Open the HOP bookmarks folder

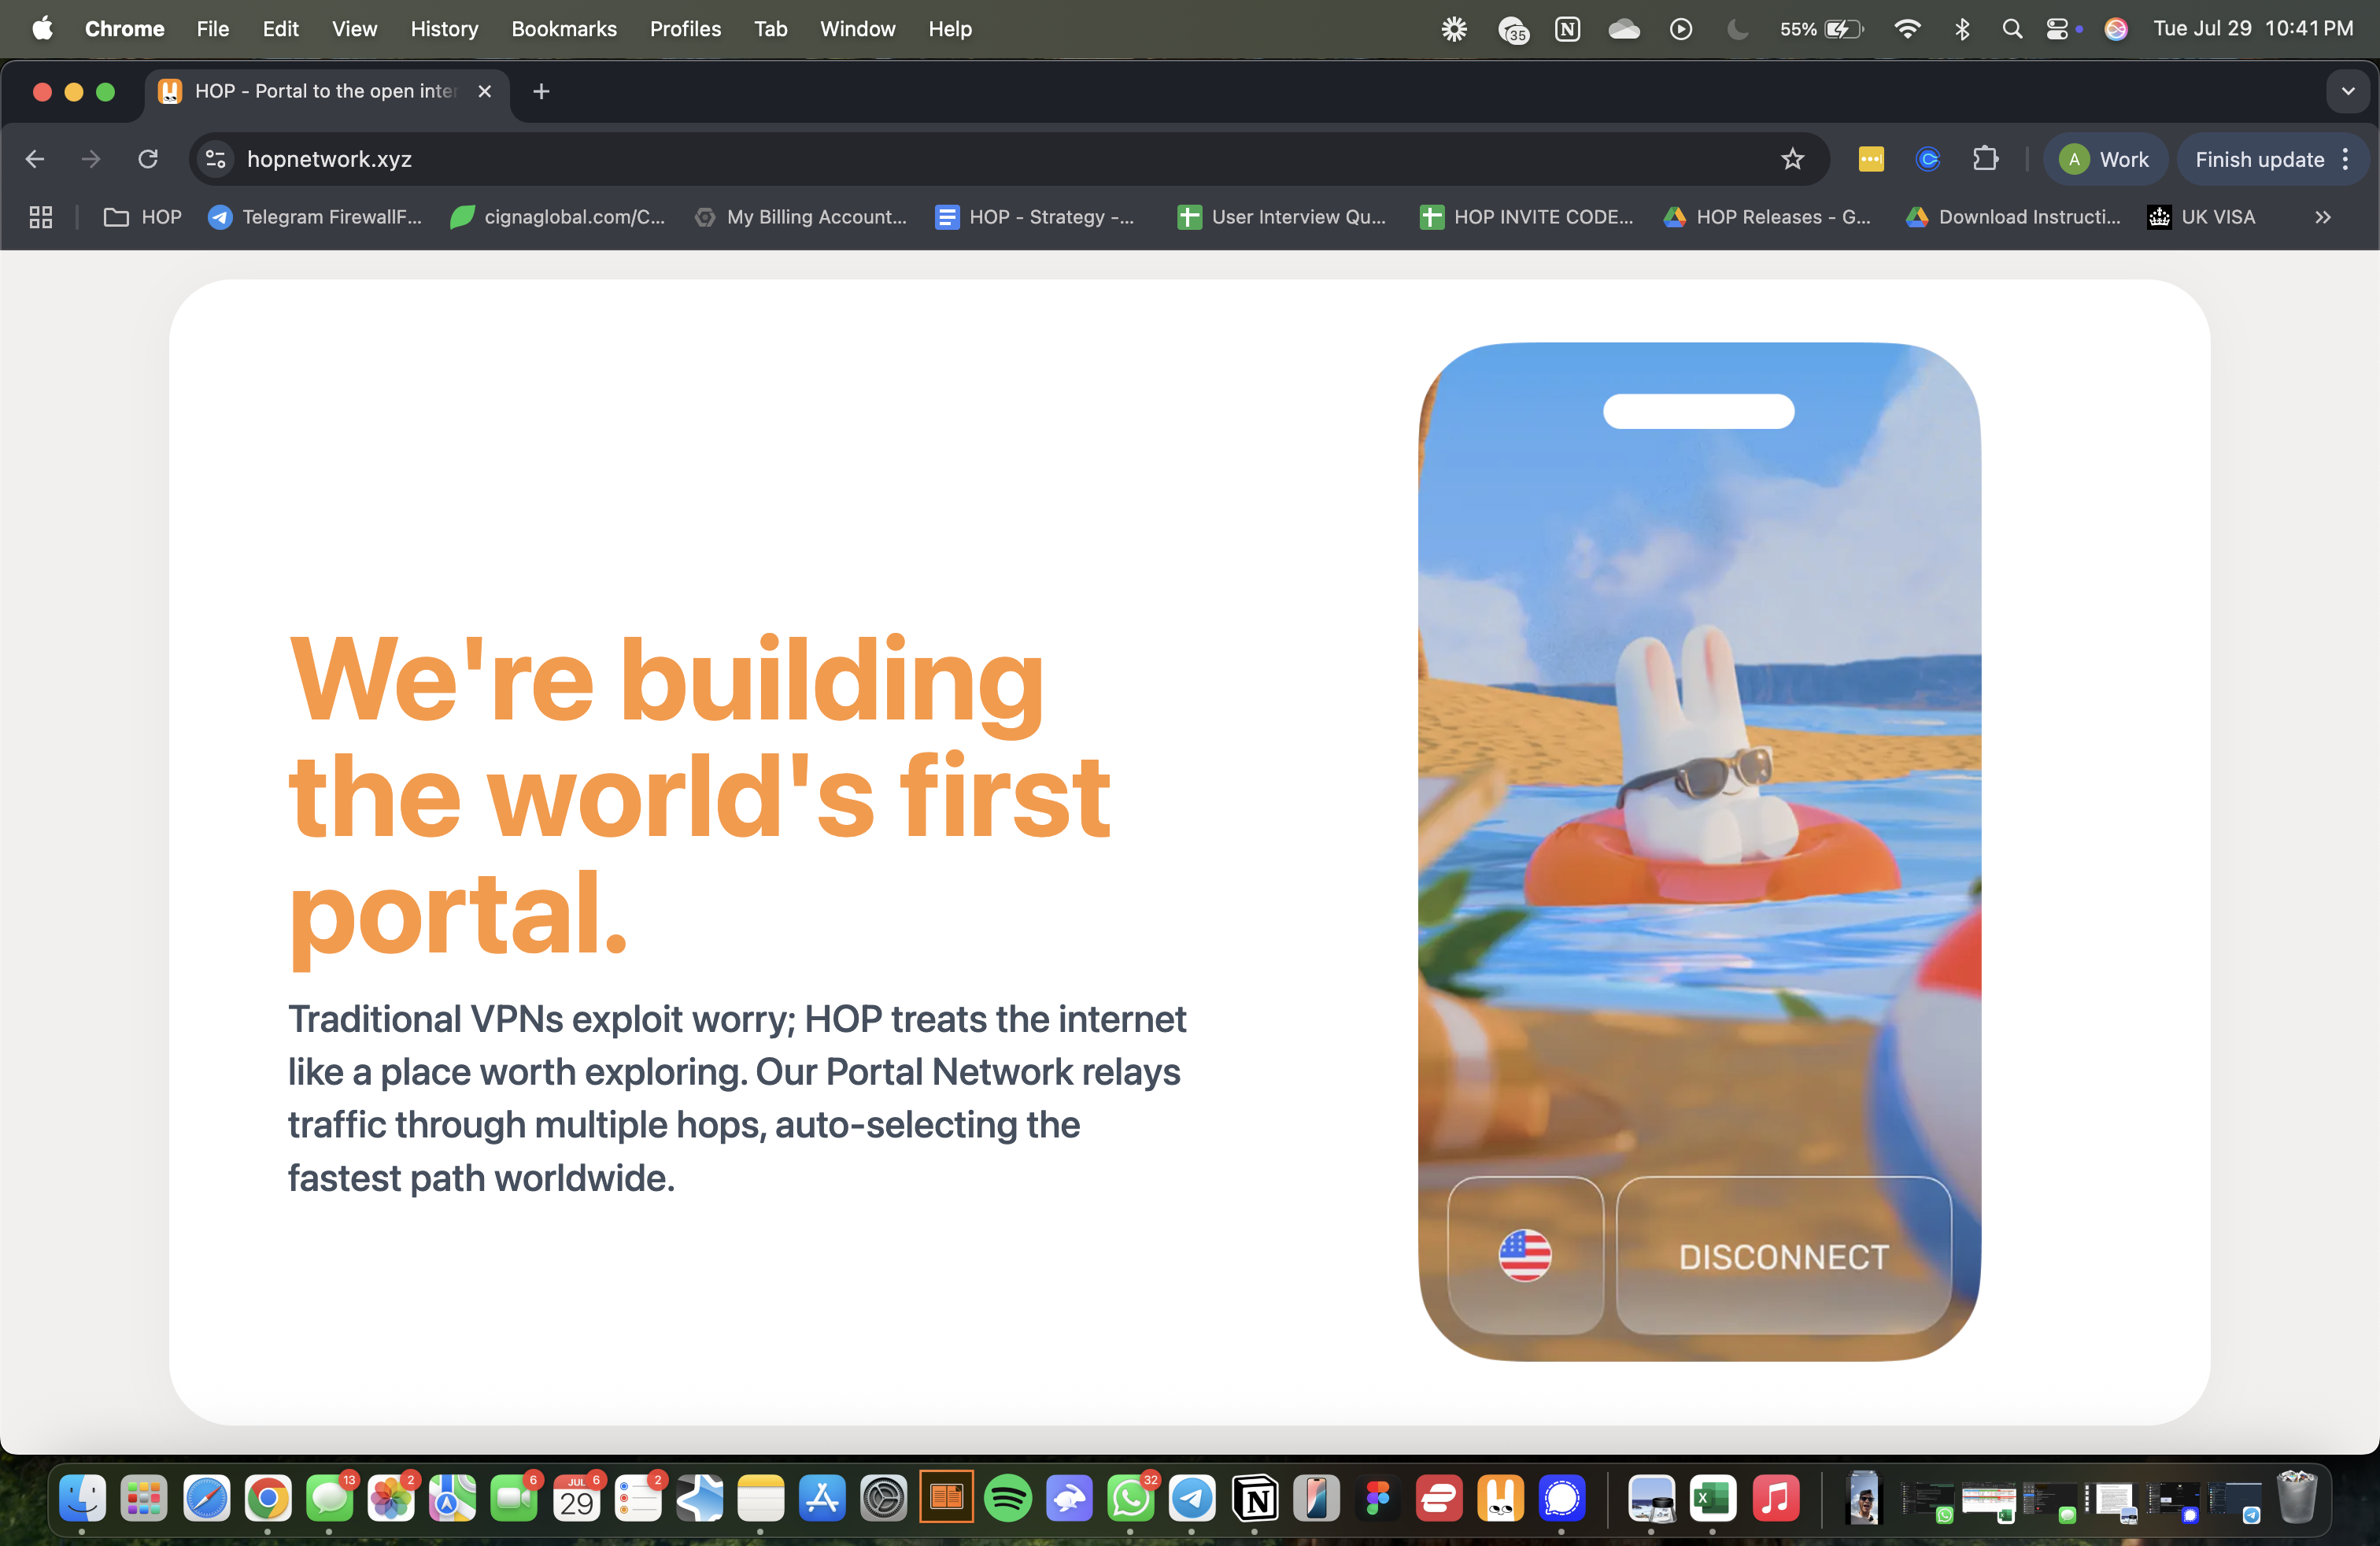pos(141,217)
